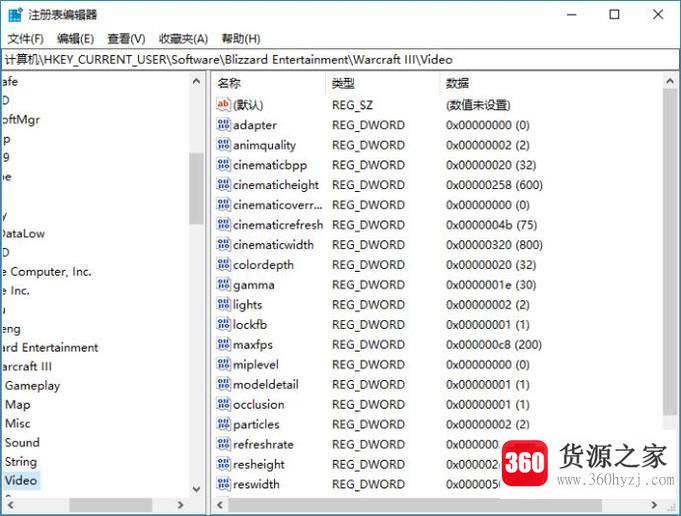This screenshot has height=516, width=681.
Task: Select the Computer, Inc. tree key
Action: (x=47, y=271)
